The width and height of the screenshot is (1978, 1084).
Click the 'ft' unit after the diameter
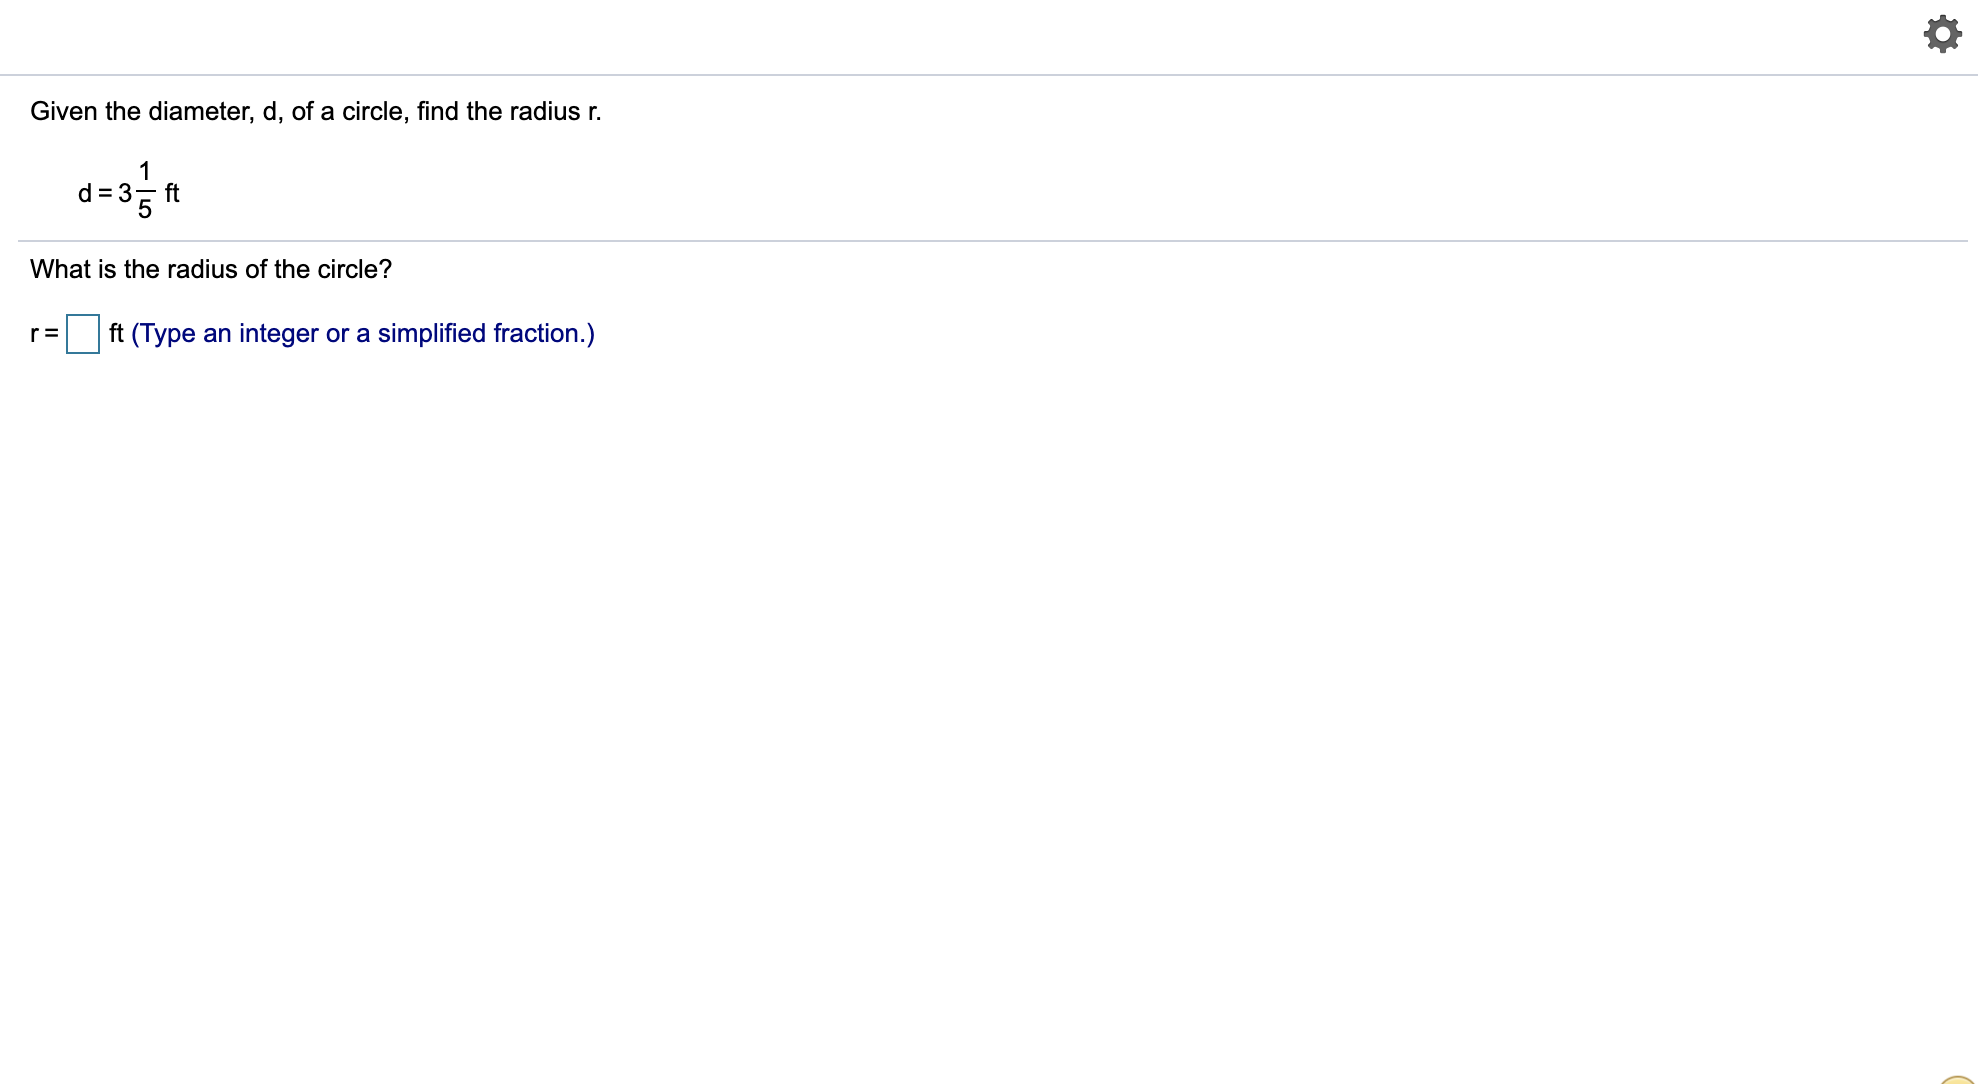172,192
